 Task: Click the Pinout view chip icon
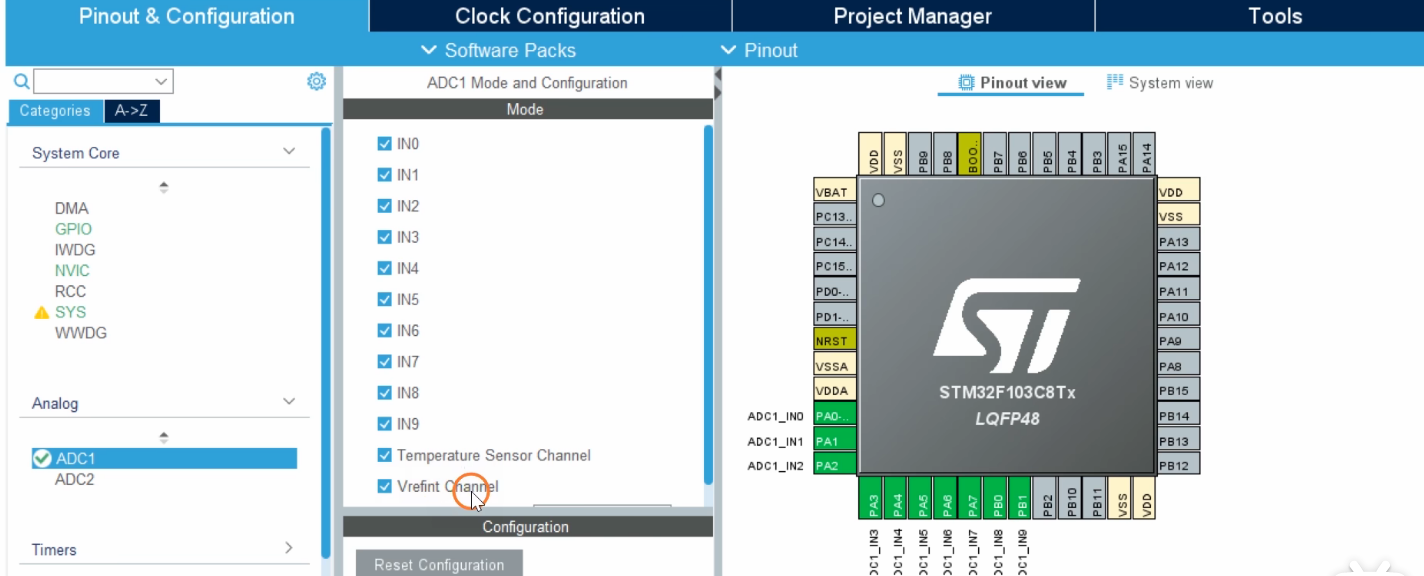tap(966, 83)
